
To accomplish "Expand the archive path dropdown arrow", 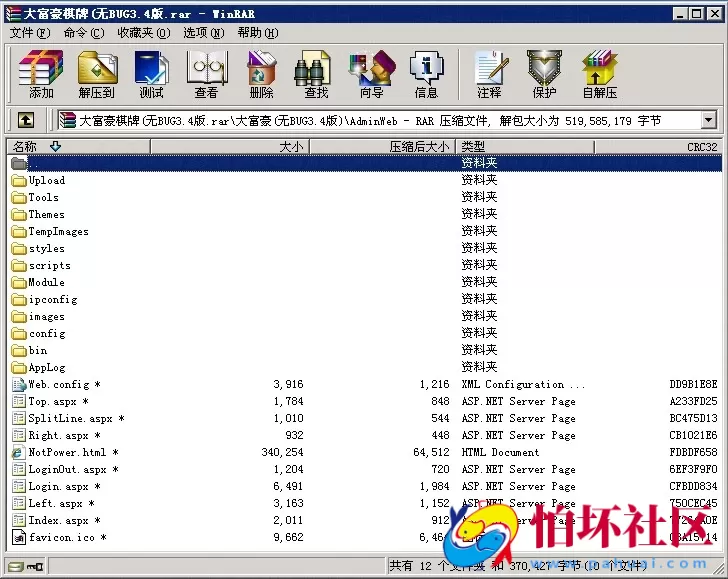I will 708,120.
